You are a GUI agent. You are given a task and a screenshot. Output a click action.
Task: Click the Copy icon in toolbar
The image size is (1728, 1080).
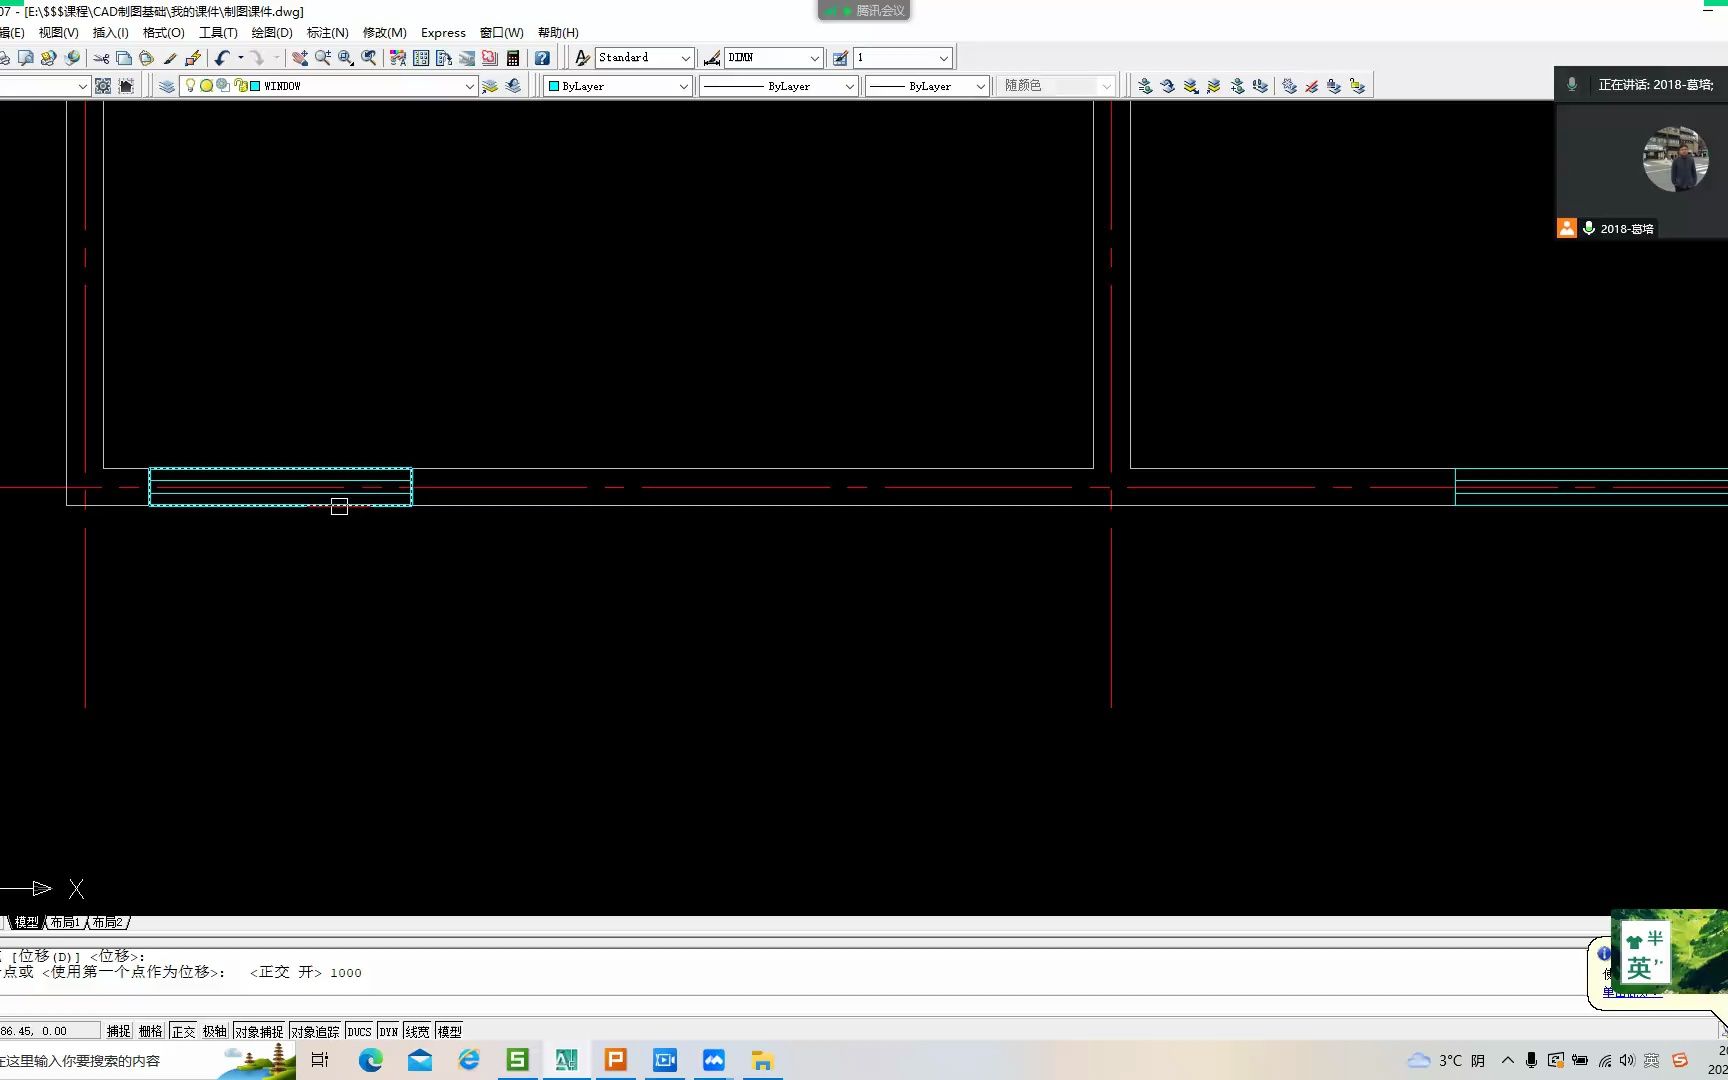(x=124, y=58)
